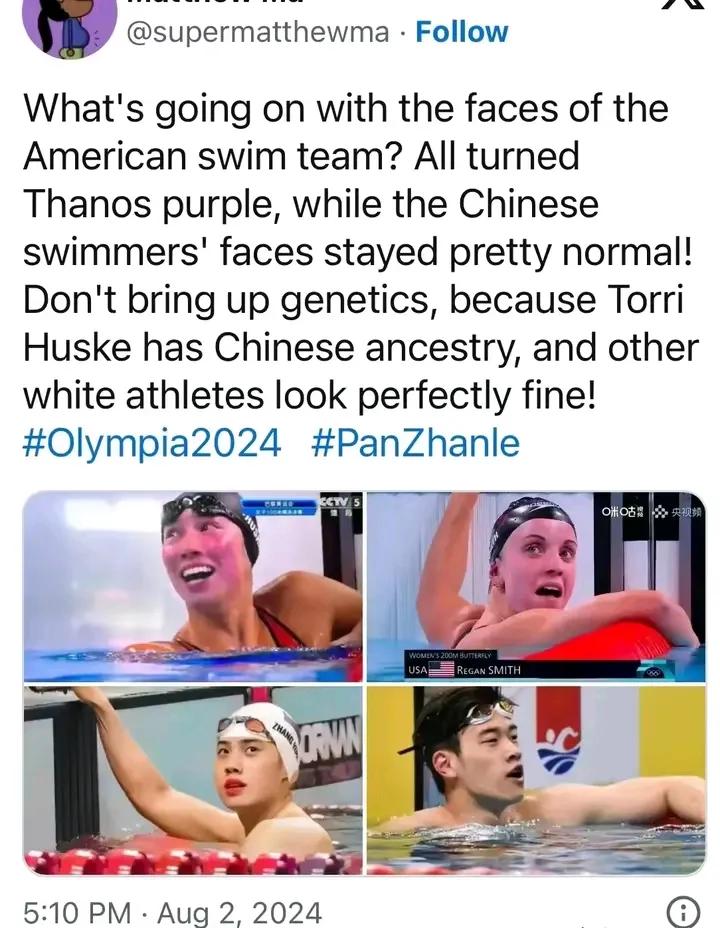Click the Olympic rings logo in Smith photo
Screen dimensions: 720x928
click(651, 672)
